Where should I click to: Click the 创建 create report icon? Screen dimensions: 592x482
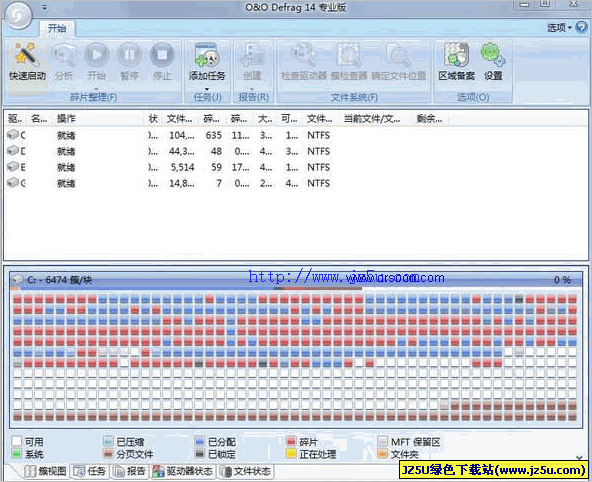252,55
